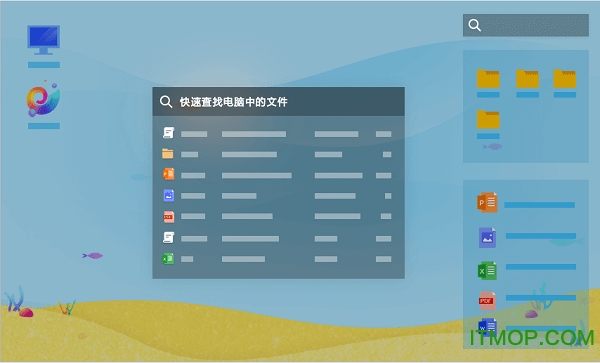Screen dimensions: 600x363
Task: Select the folder icon in the search results list
Action: (168, 153)
